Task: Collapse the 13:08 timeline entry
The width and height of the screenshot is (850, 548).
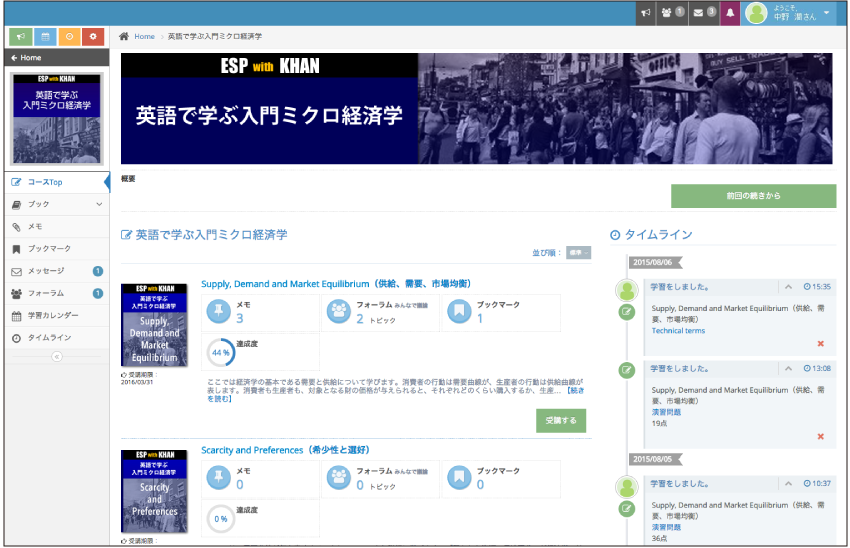Action: pos(789,369)
